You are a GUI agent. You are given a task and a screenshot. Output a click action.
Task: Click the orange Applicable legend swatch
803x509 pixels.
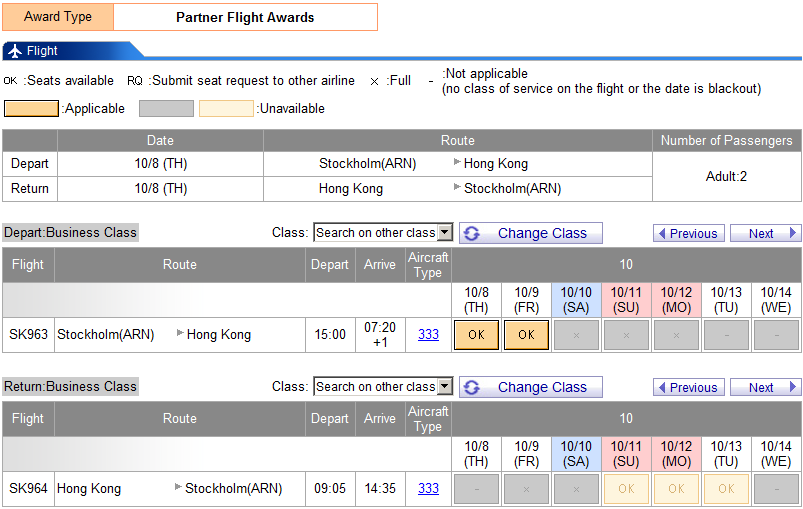tap(31, 109)
